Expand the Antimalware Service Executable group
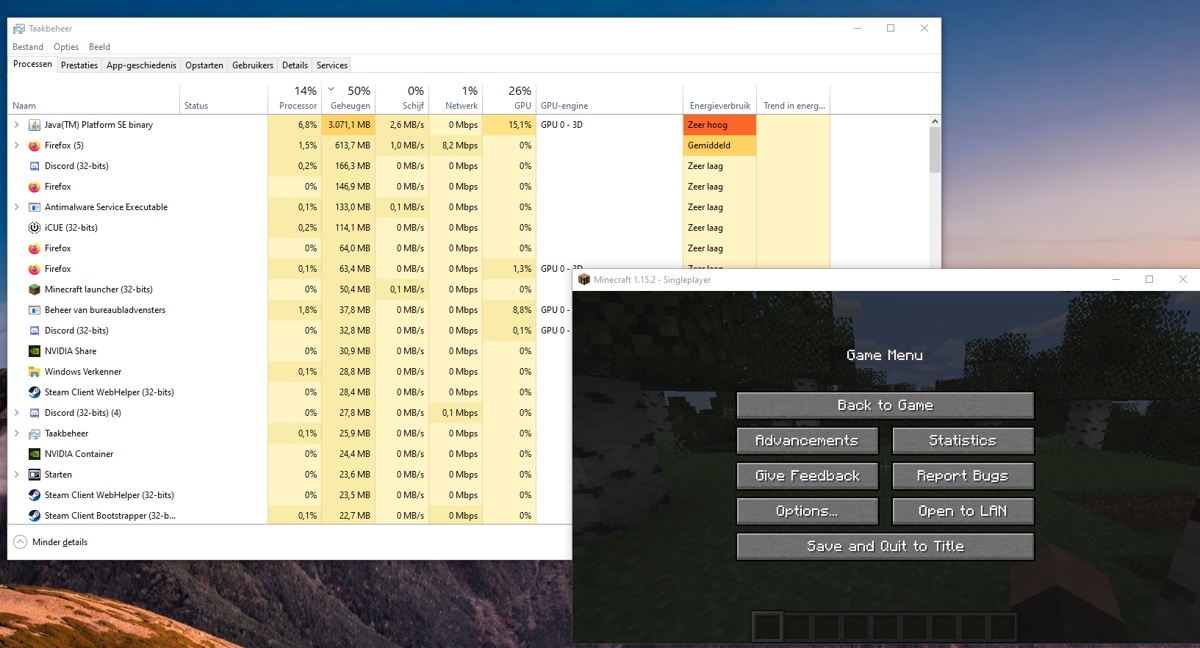Screen dimensions: 1200x648 (x=16, y=207)
